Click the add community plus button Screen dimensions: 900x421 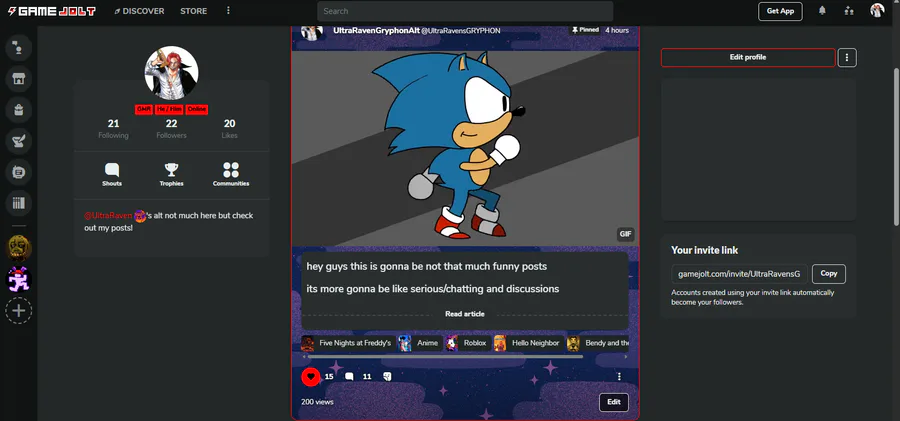pos(18,311)
